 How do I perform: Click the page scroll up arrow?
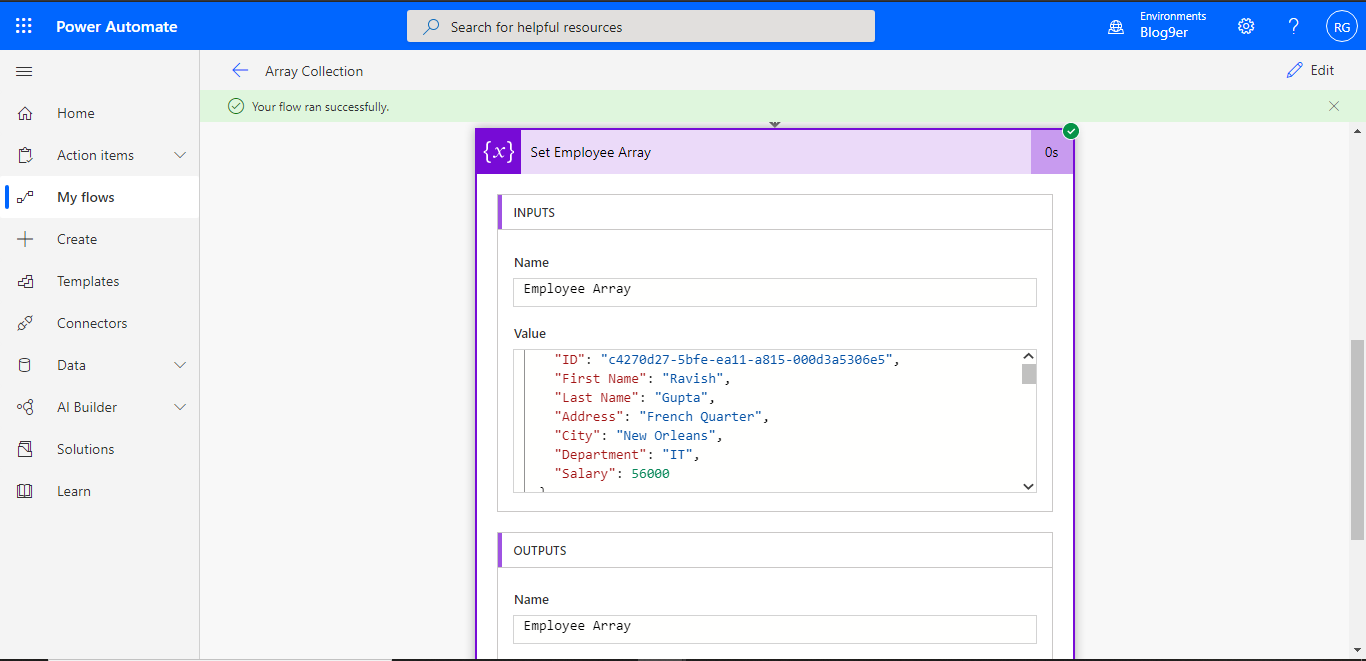(x=1357, y=131)
